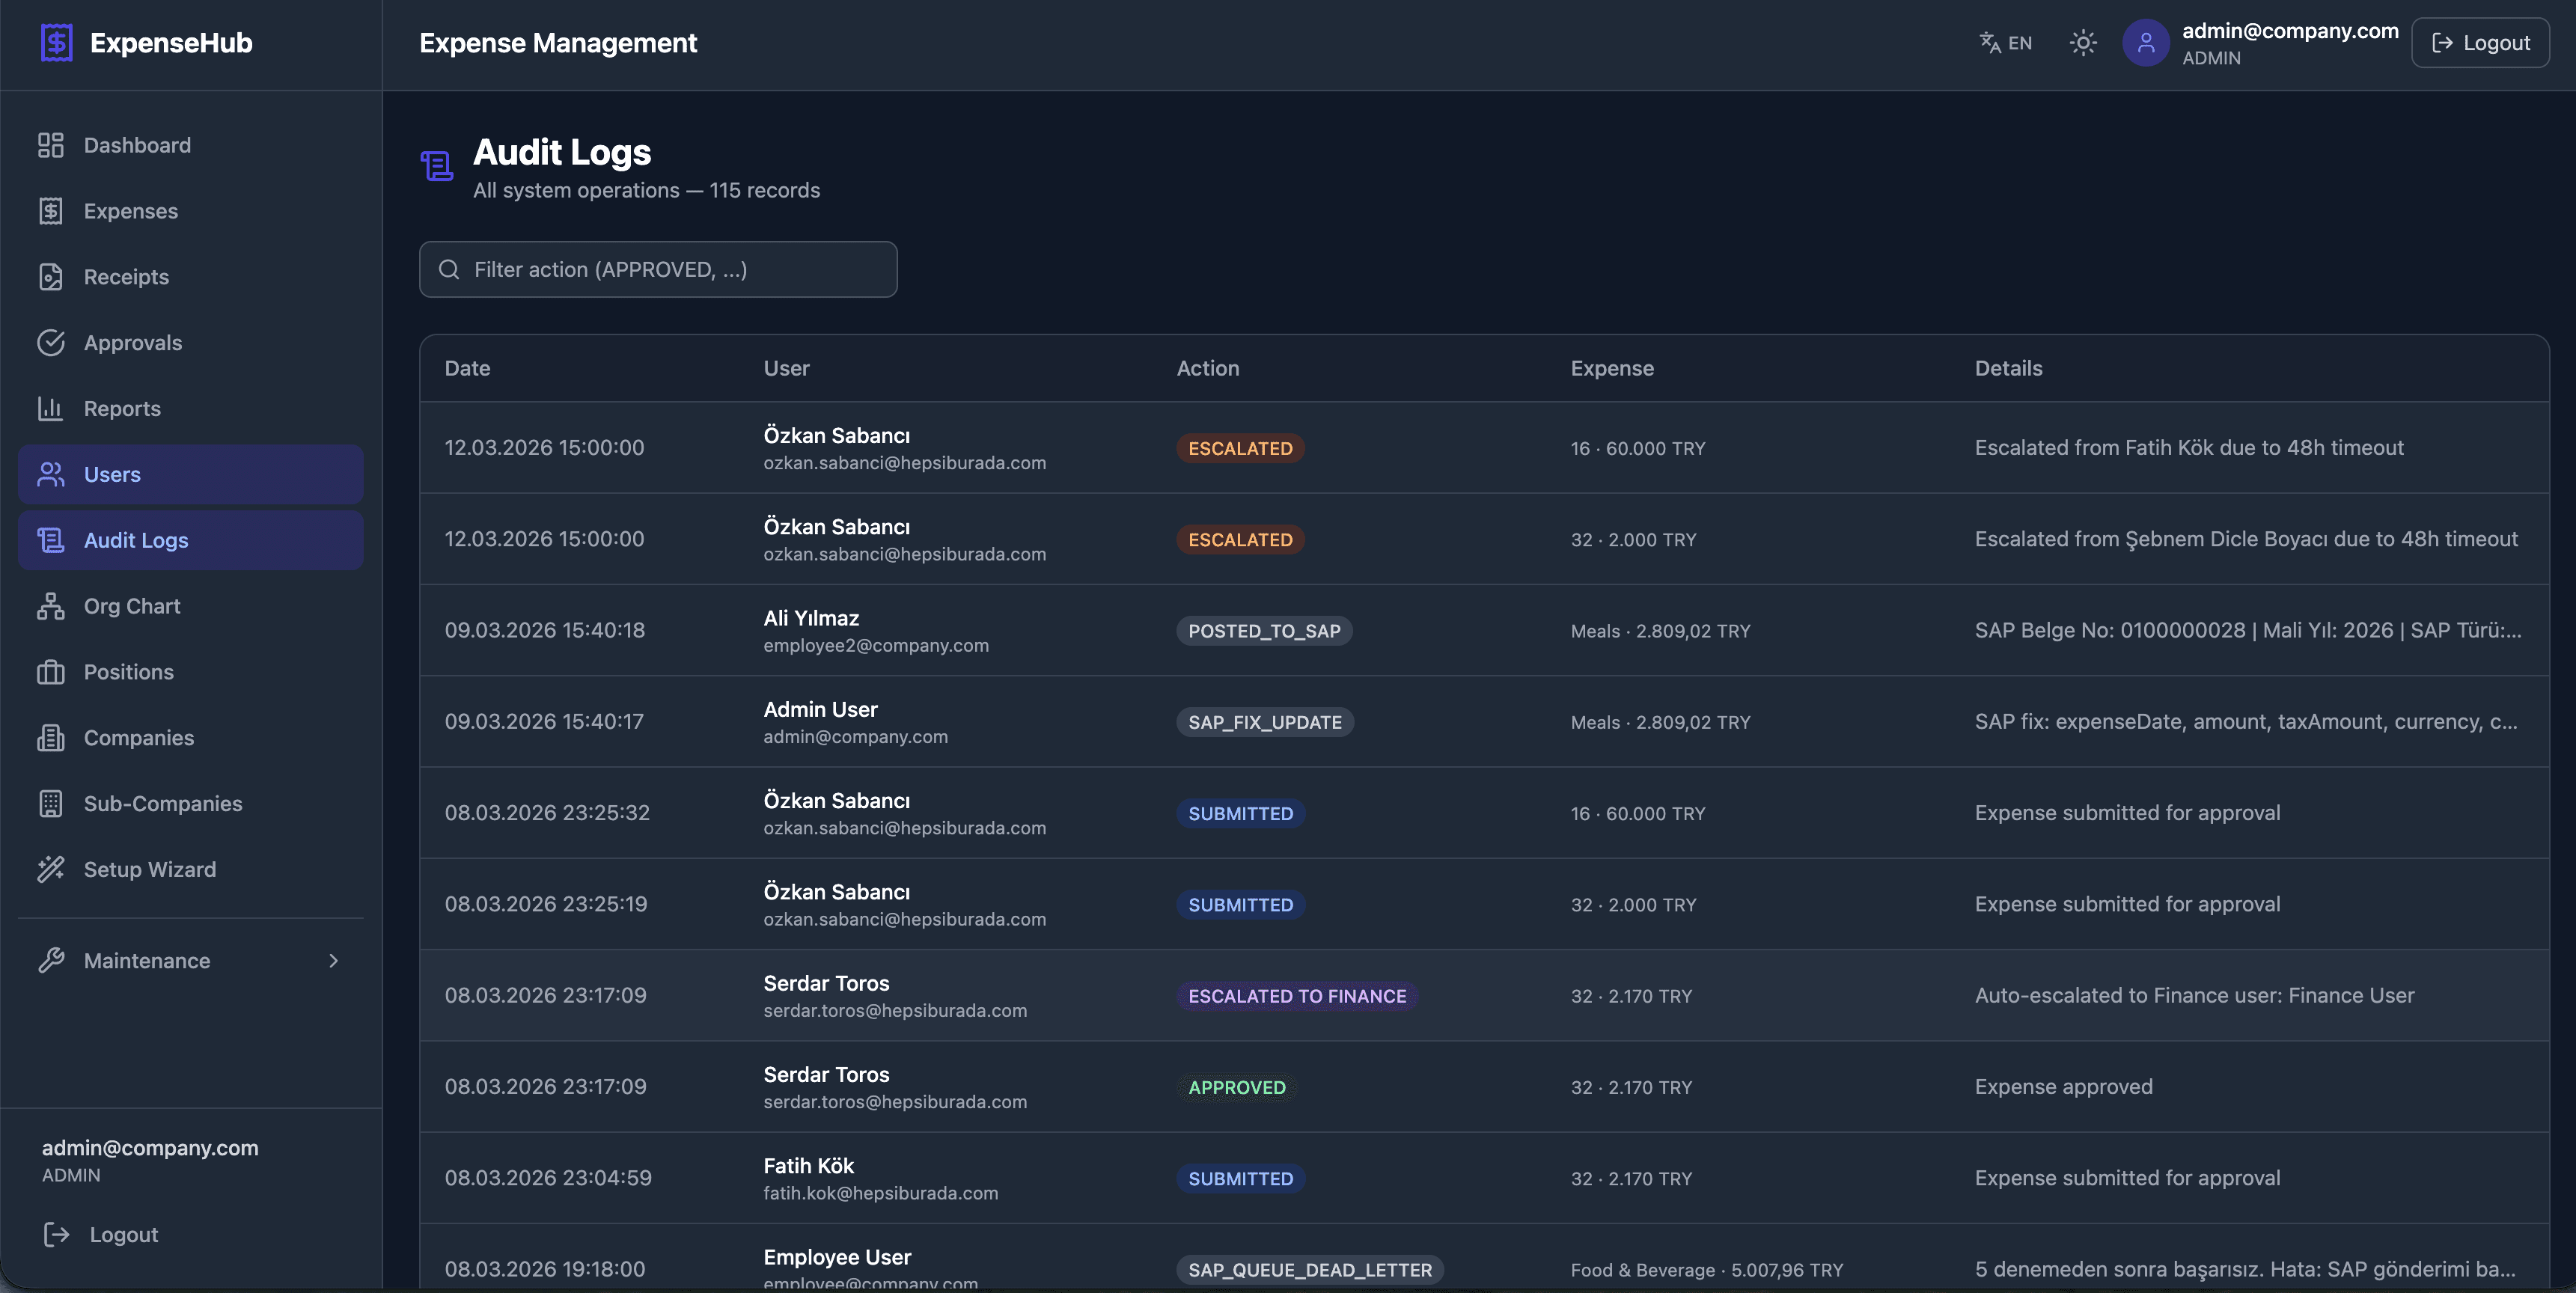Launch the Setup Wizard
The image size is (2576, 1293).
(190, 869)
